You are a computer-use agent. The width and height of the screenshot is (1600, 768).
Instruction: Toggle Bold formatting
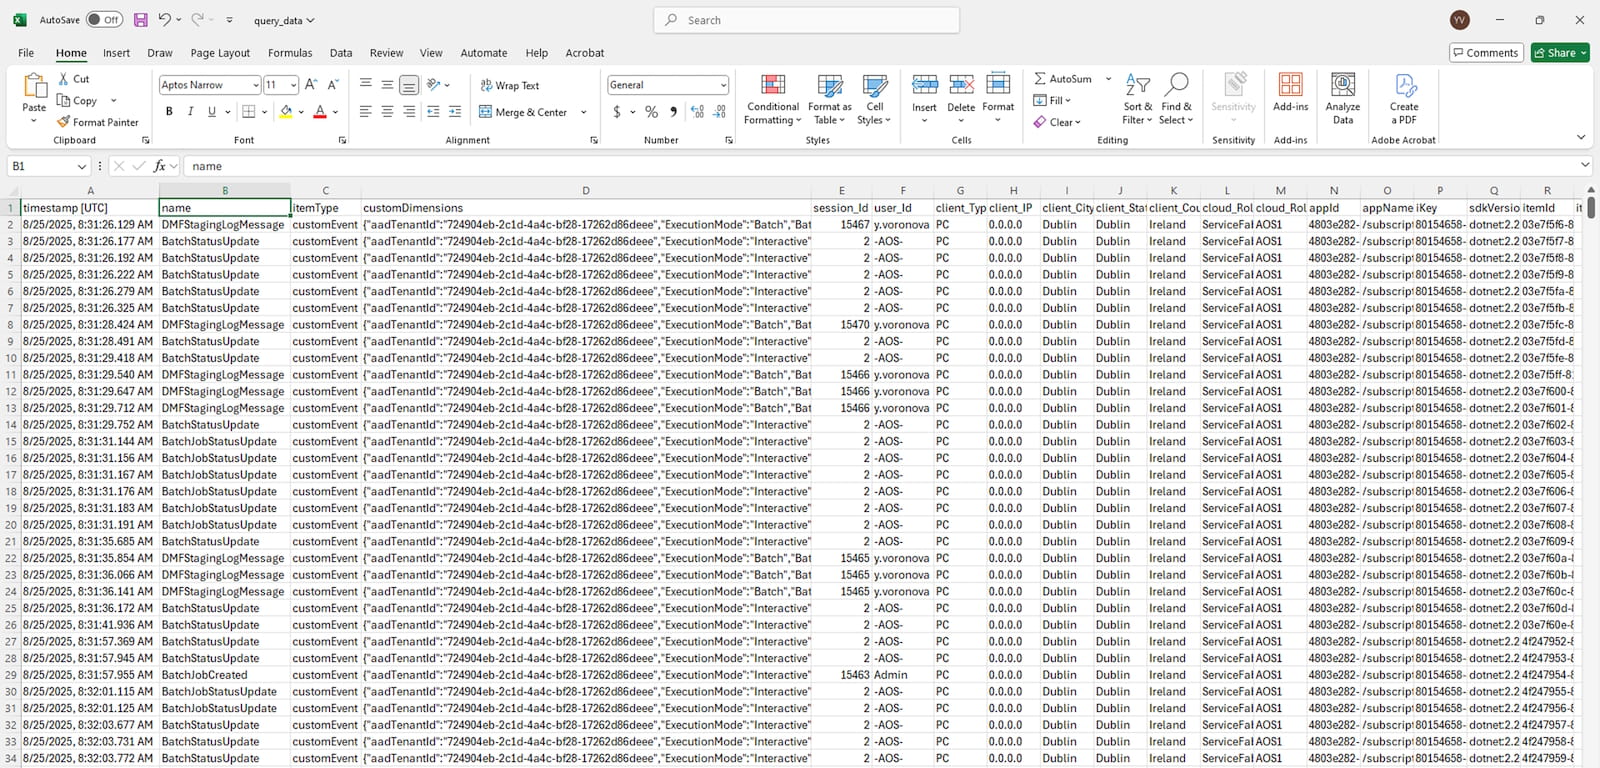[169, 112]
